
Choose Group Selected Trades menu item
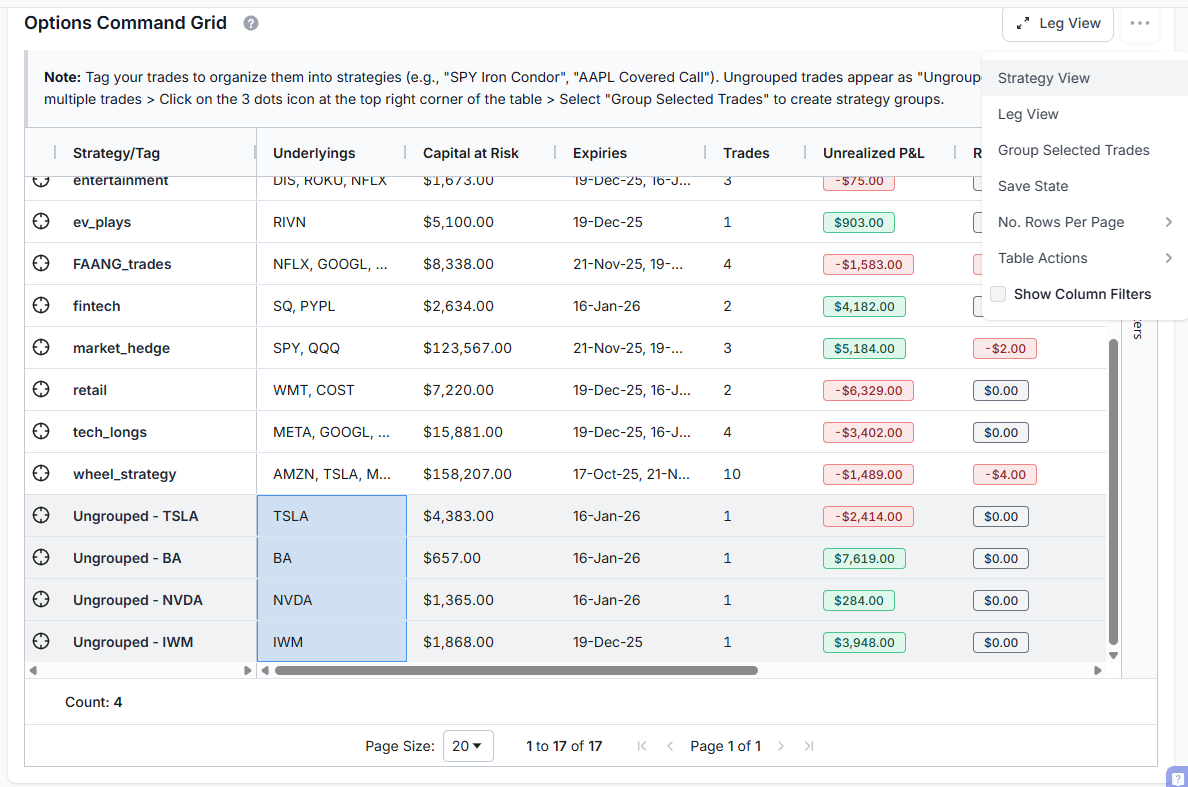click(x=1073, y=150)
